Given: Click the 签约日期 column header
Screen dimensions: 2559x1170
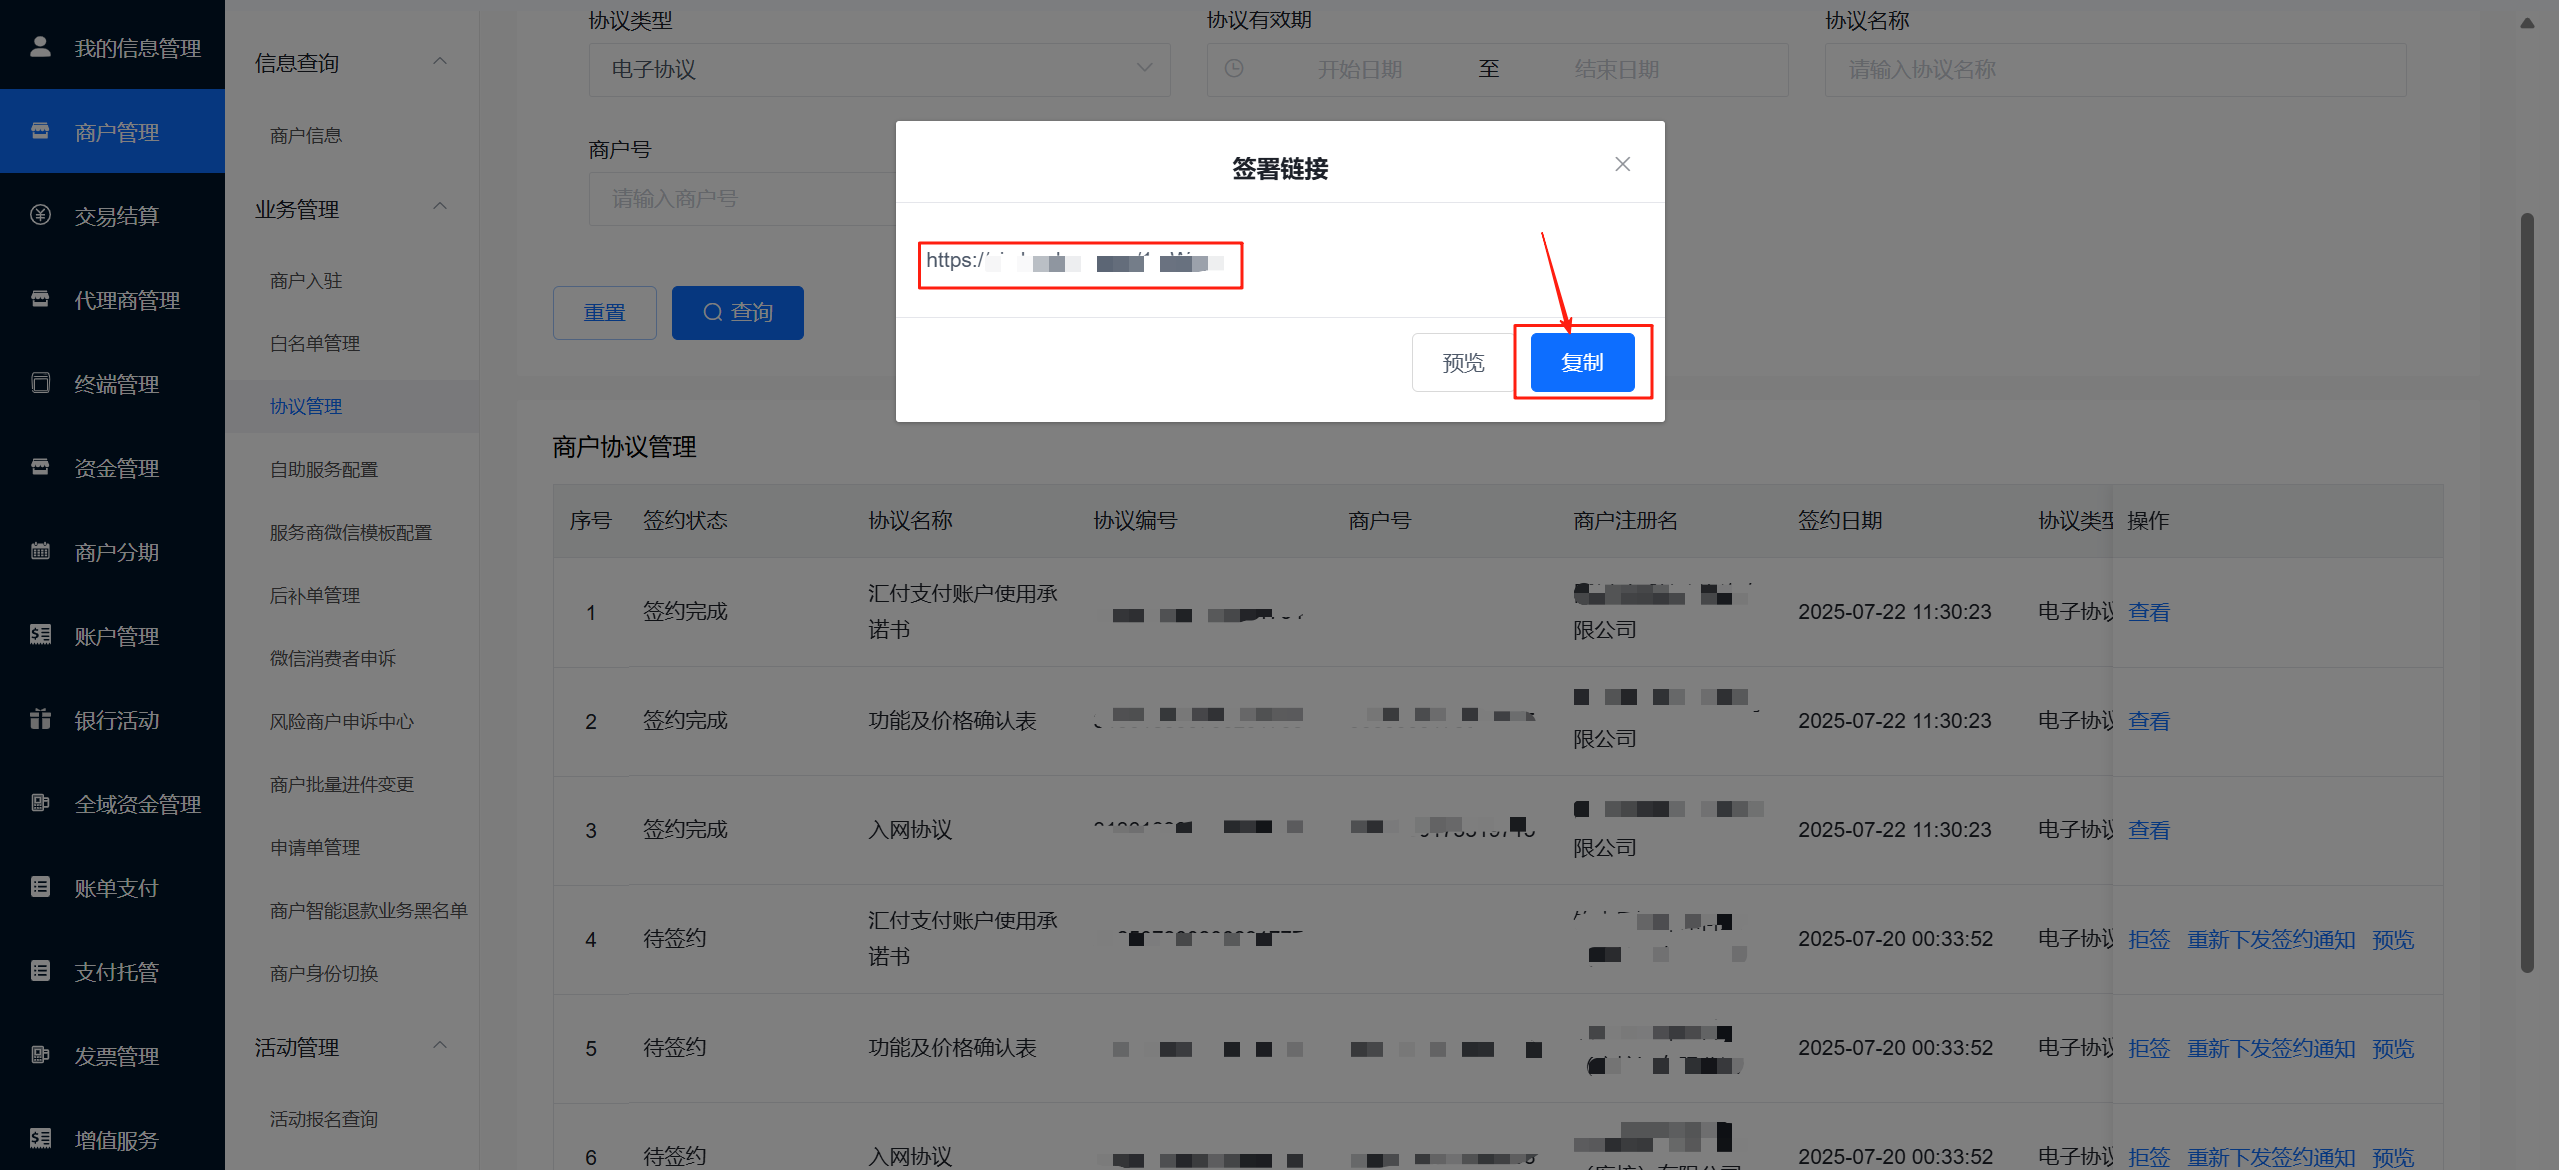Looking at the screenshot, I should click(1840, 520).
